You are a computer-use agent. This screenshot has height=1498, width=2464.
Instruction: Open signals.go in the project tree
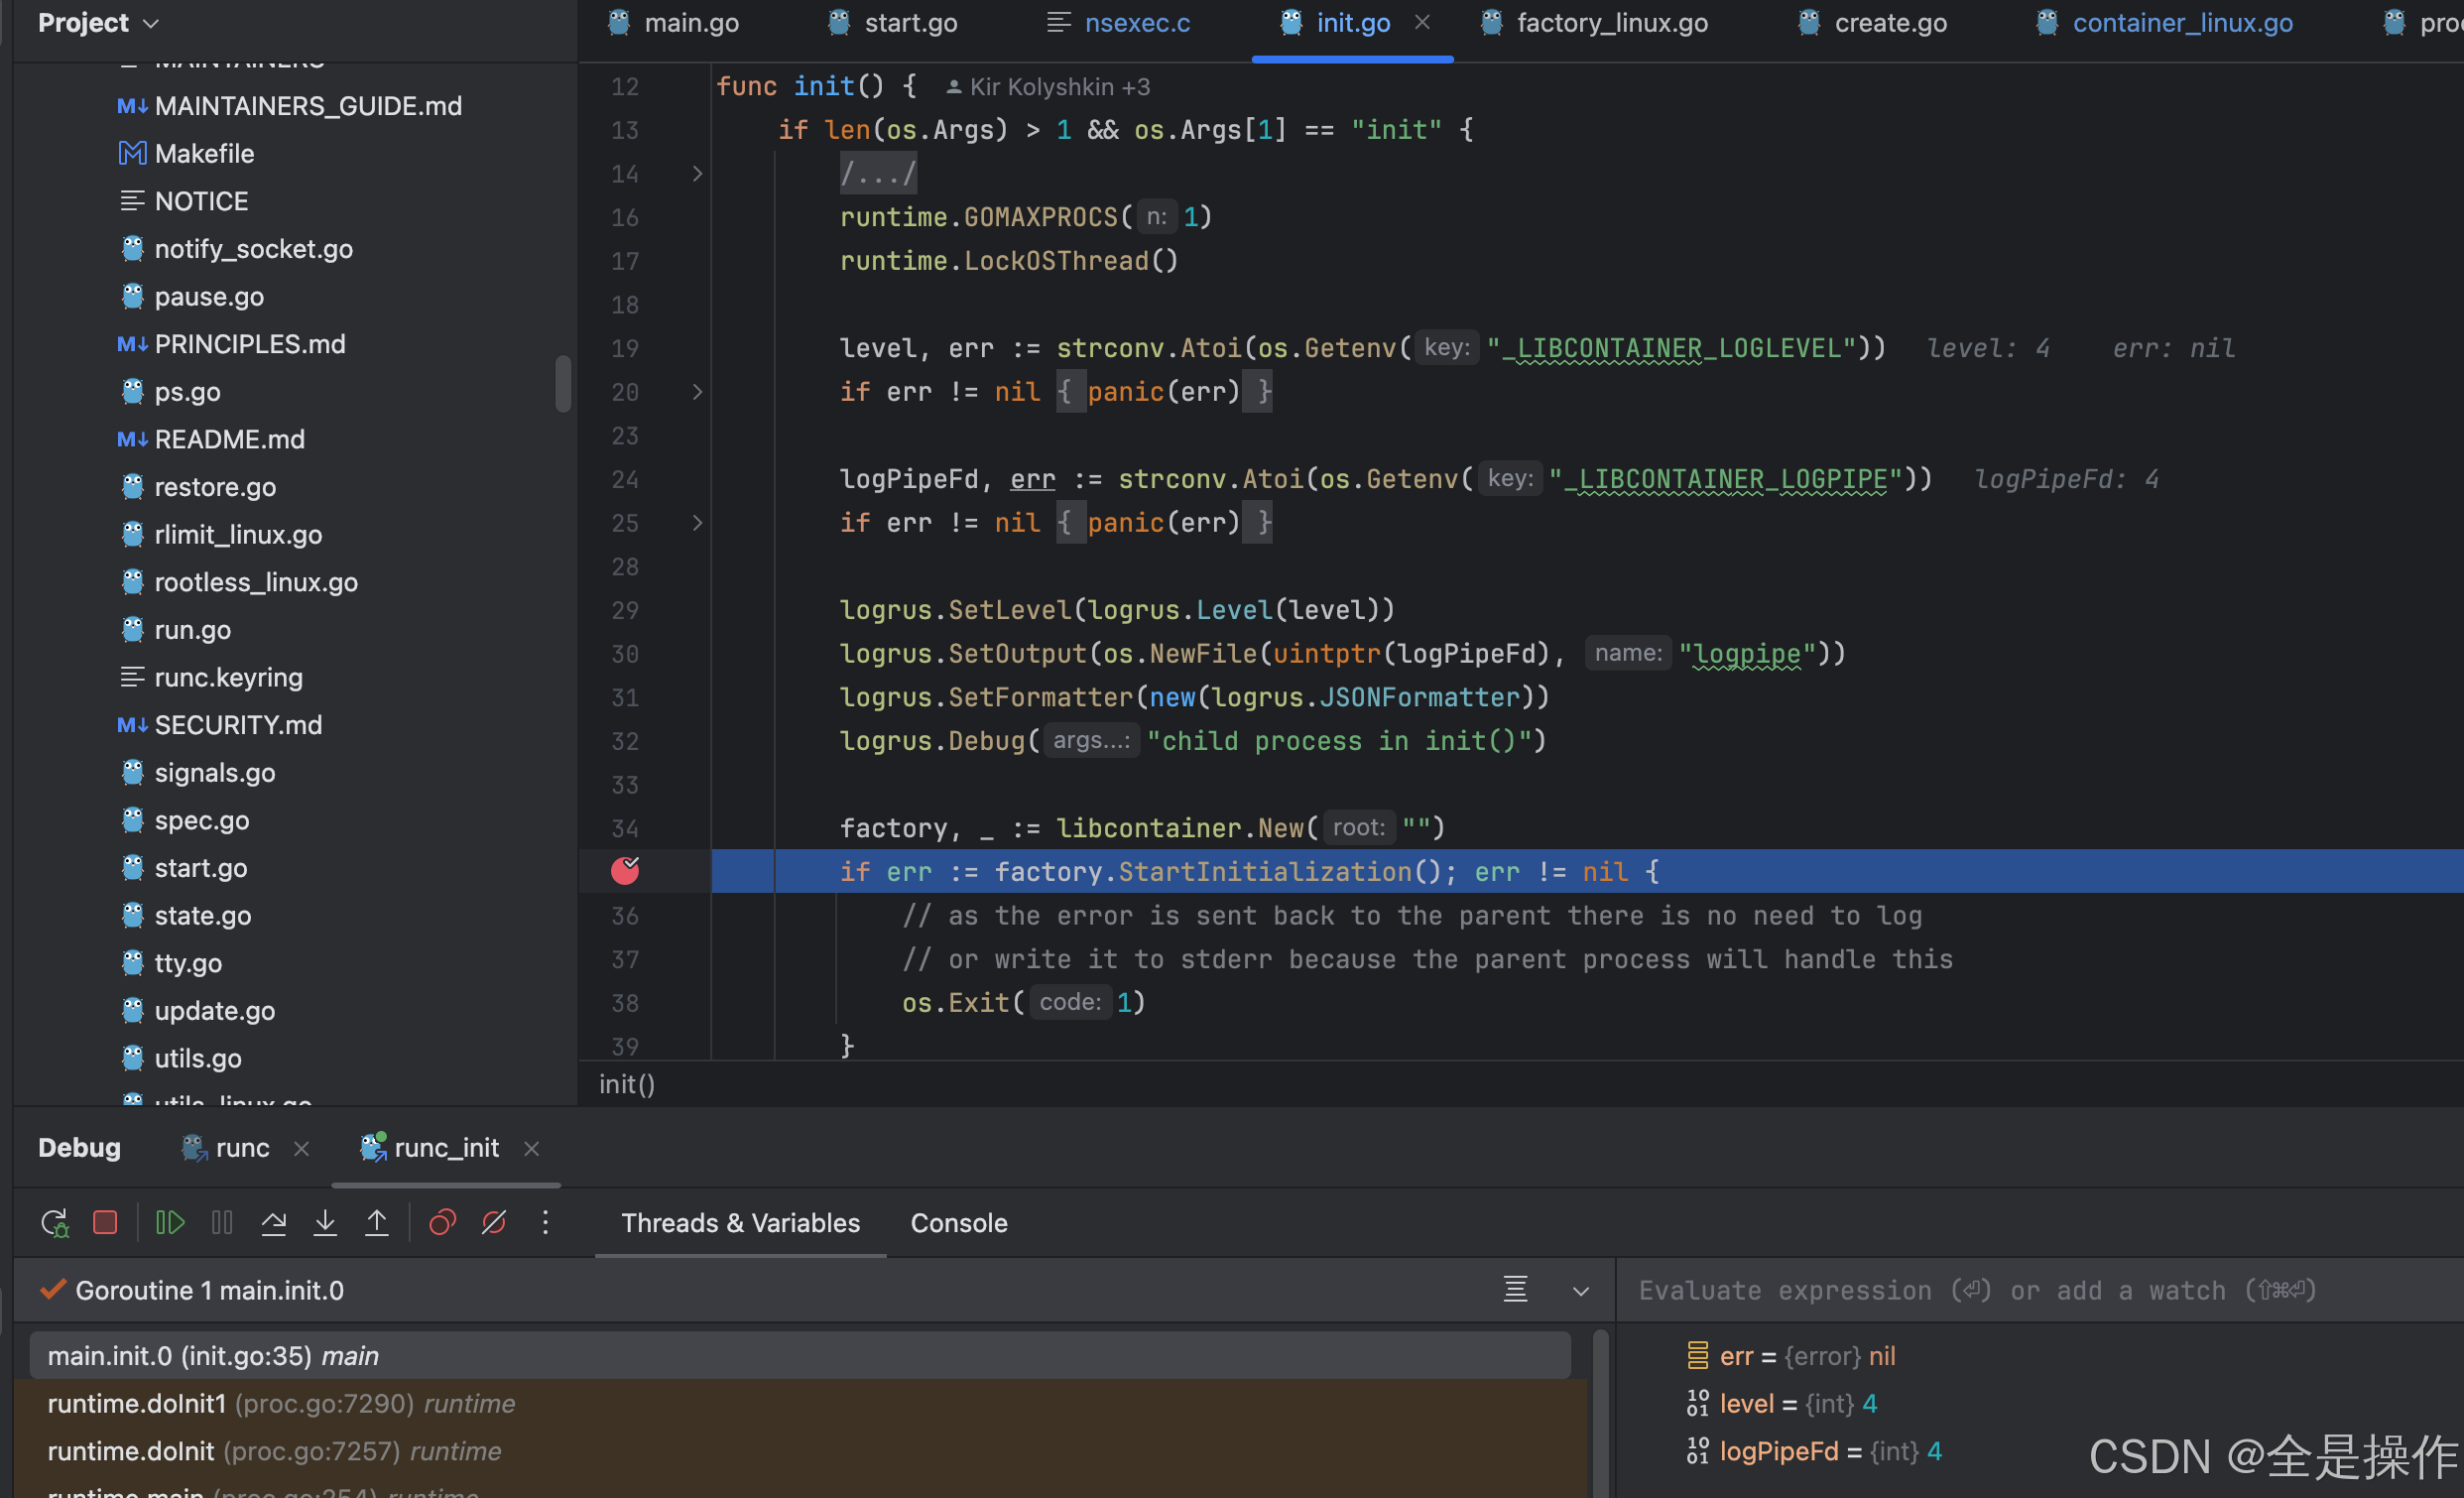pyautogui.click(x=214, y=773)
